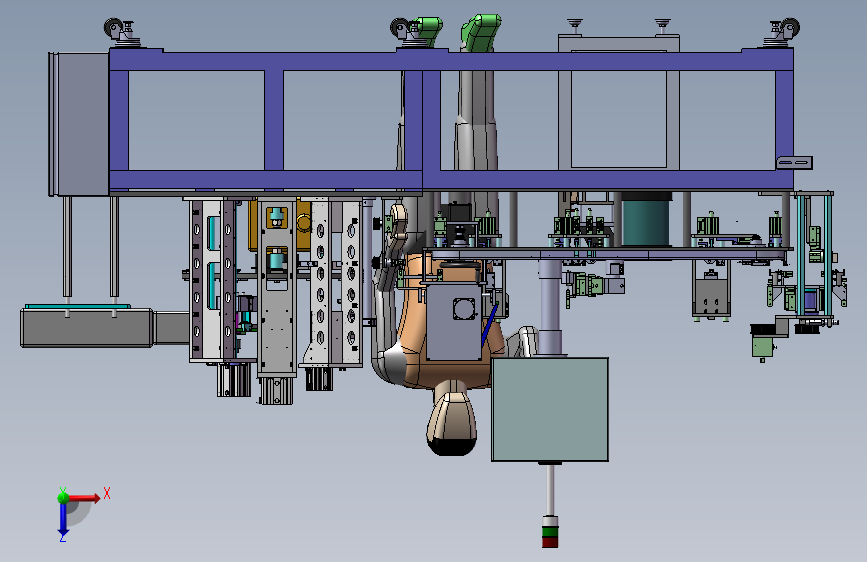Select the slotted bracket on frame's right side
The height and width of the screenshot is (562, 867).
point(794,163)
